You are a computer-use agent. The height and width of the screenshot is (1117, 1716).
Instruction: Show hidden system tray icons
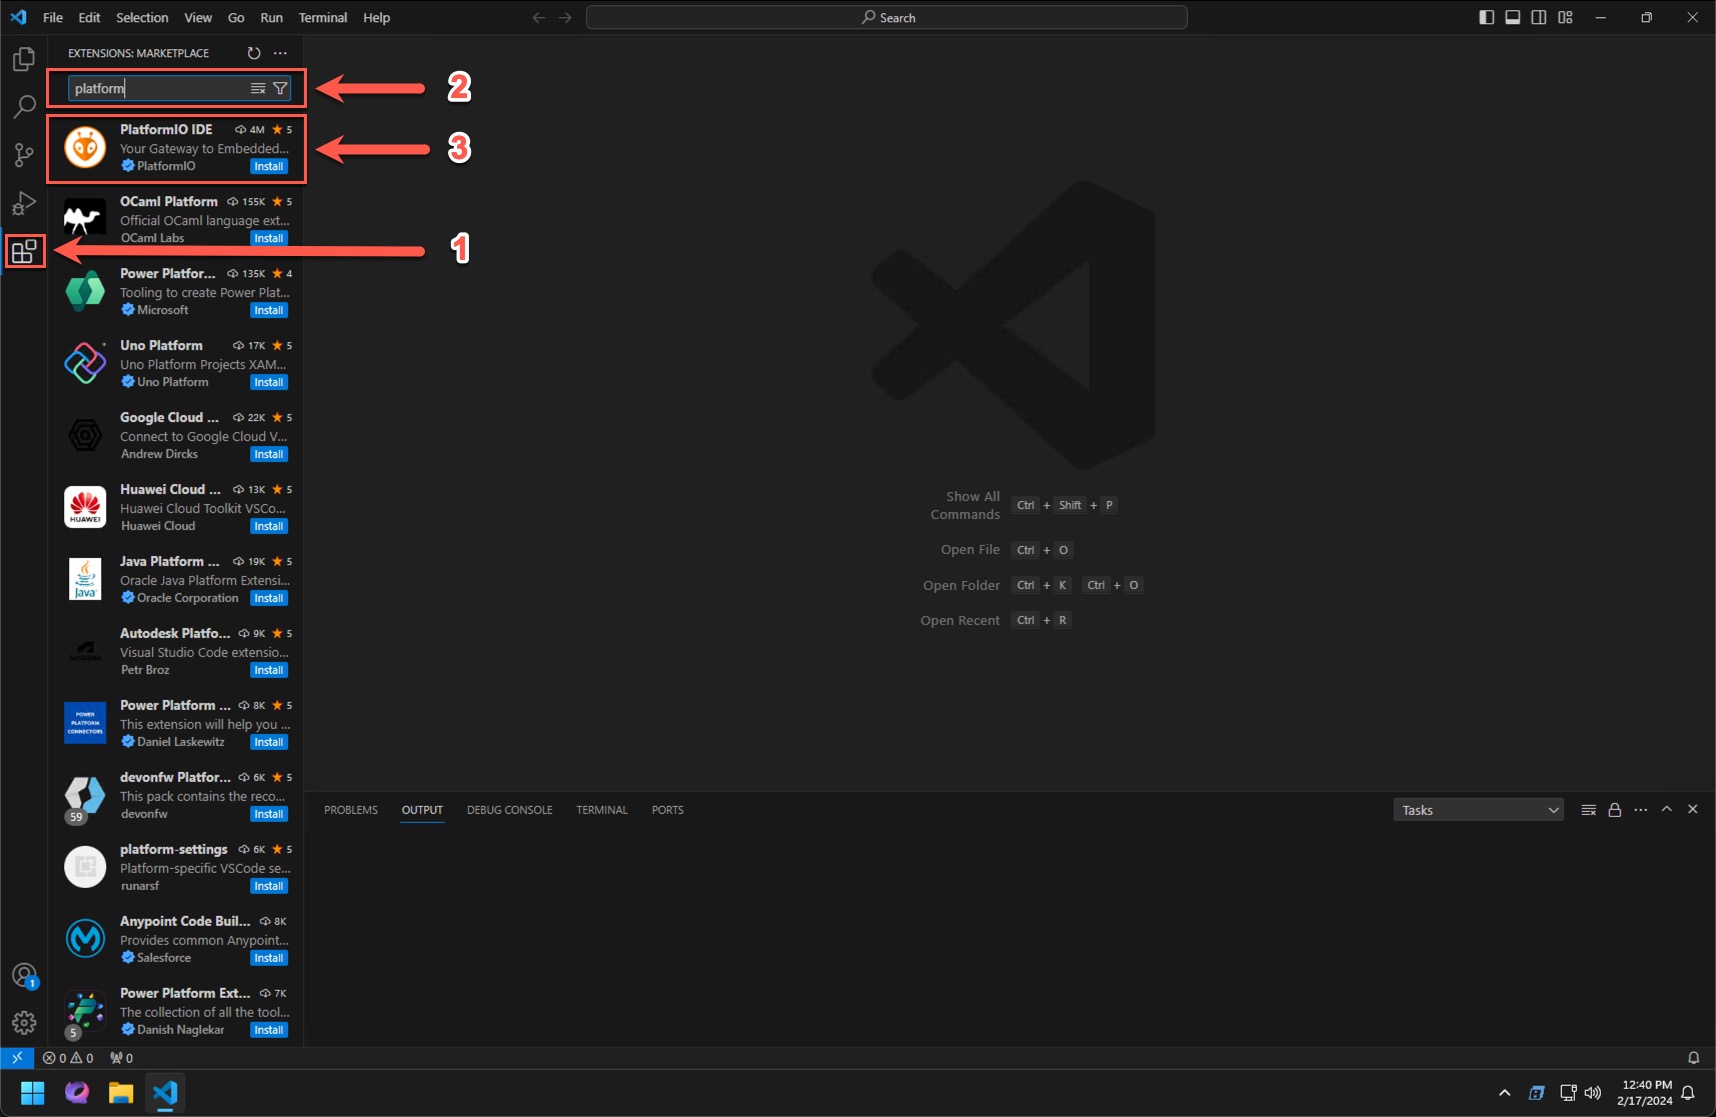[x=1504, y=1092]
